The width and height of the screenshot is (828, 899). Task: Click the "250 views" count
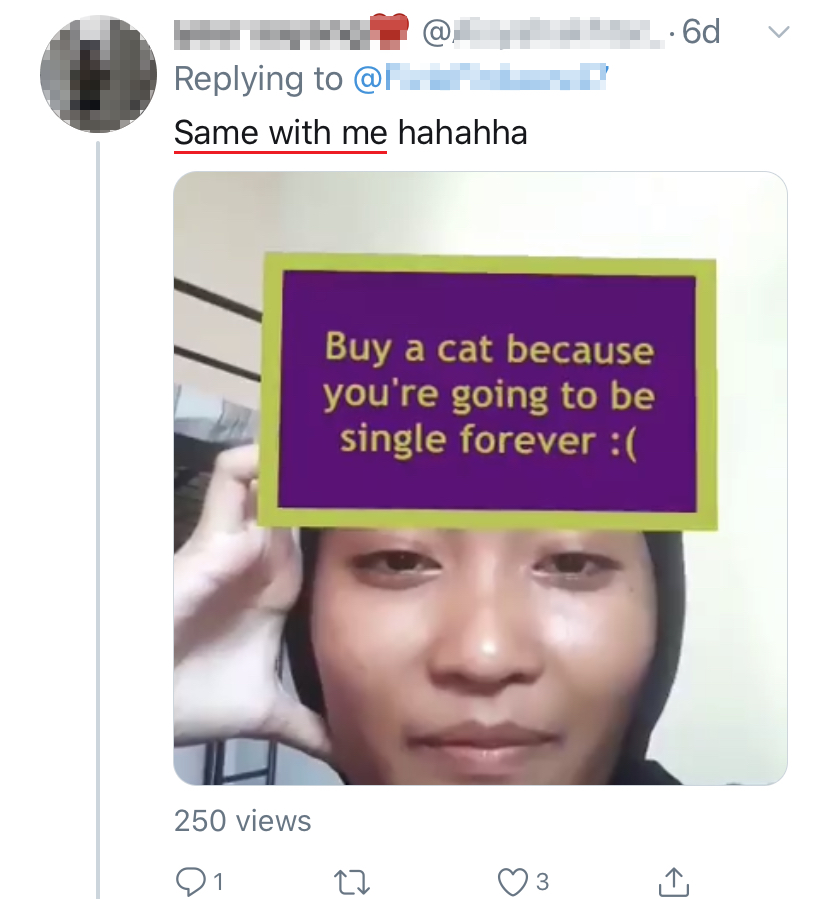point(243,821)
